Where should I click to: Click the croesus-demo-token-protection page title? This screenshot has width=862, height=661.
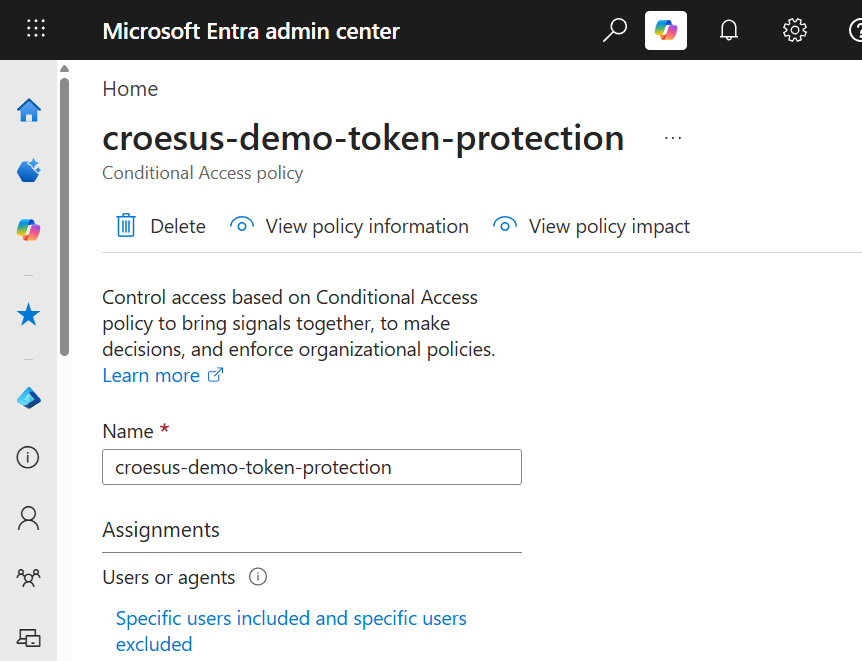click(x=363, y=137)
